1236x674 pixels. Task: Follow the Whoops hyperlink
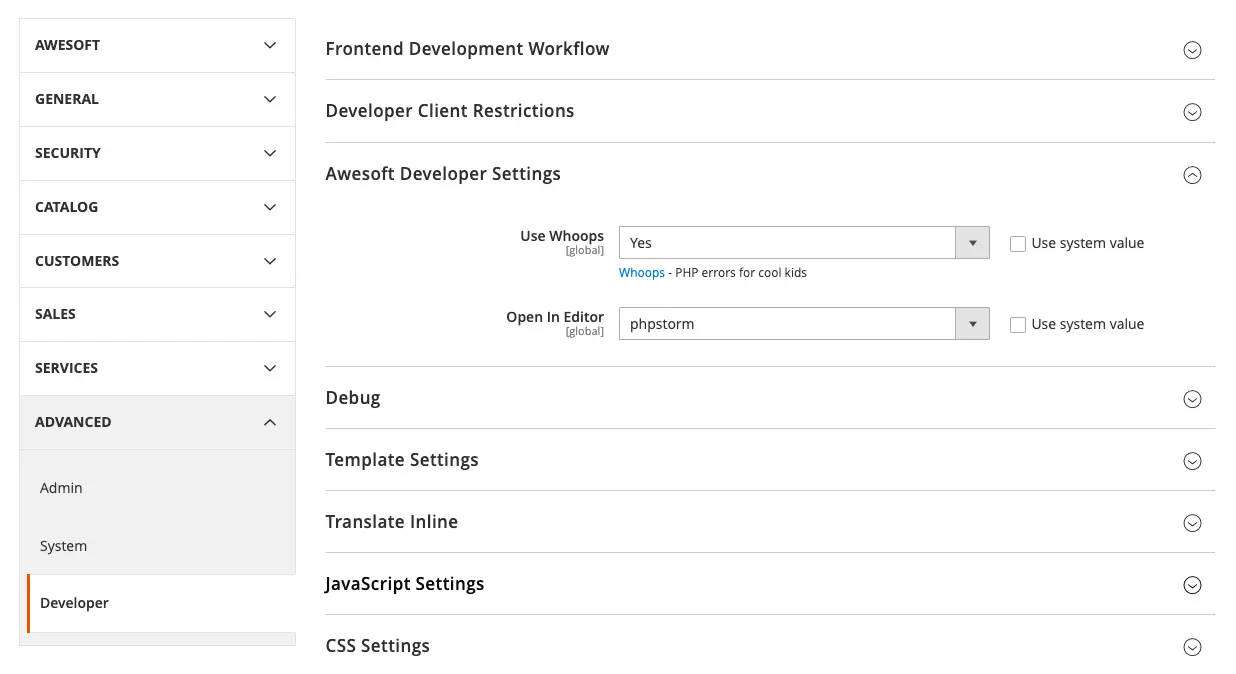click(x=641, y=273)
